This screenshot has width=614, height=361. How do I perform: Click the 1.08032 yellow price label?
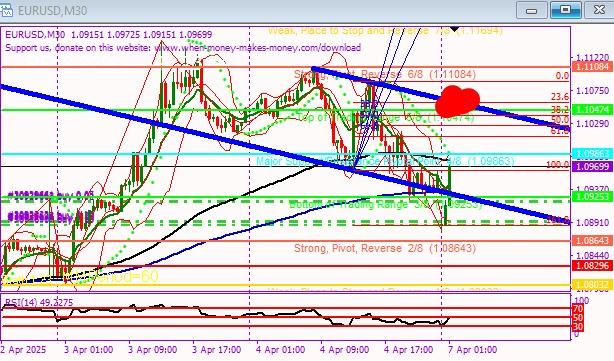[592, 285]
